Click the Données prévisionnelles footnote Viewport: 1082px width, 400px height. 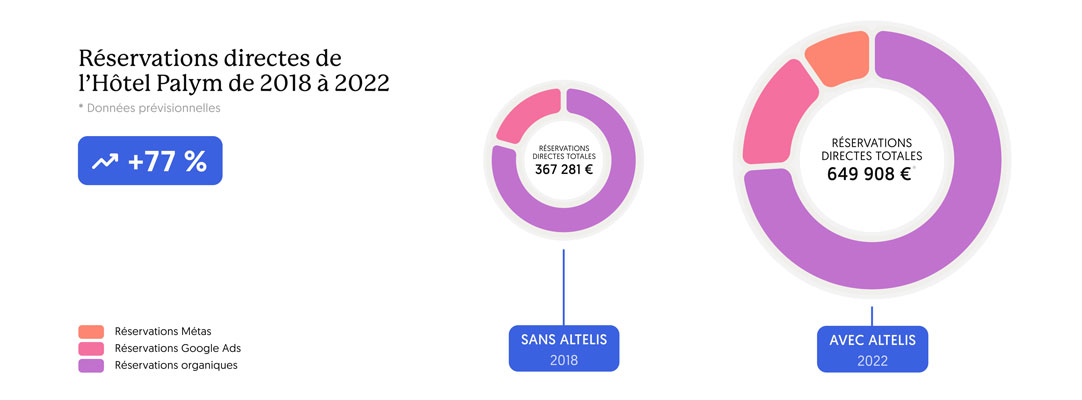(150, 108)
